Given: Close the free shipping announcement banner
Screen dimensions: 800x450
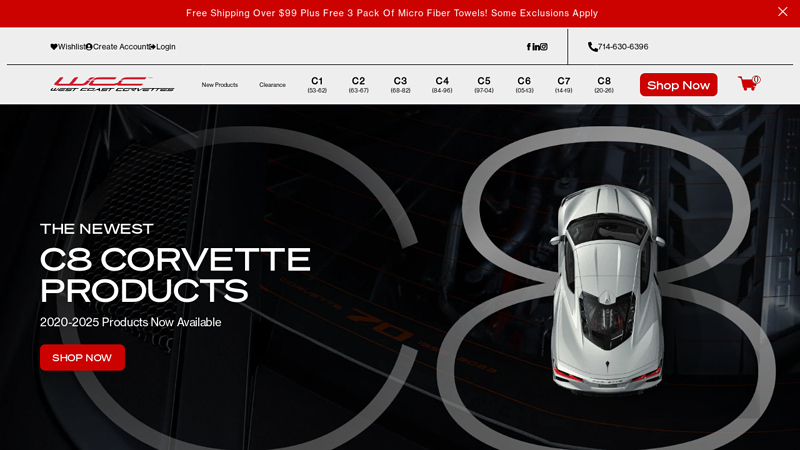Looking at the screenshot, I should [782, 11].
